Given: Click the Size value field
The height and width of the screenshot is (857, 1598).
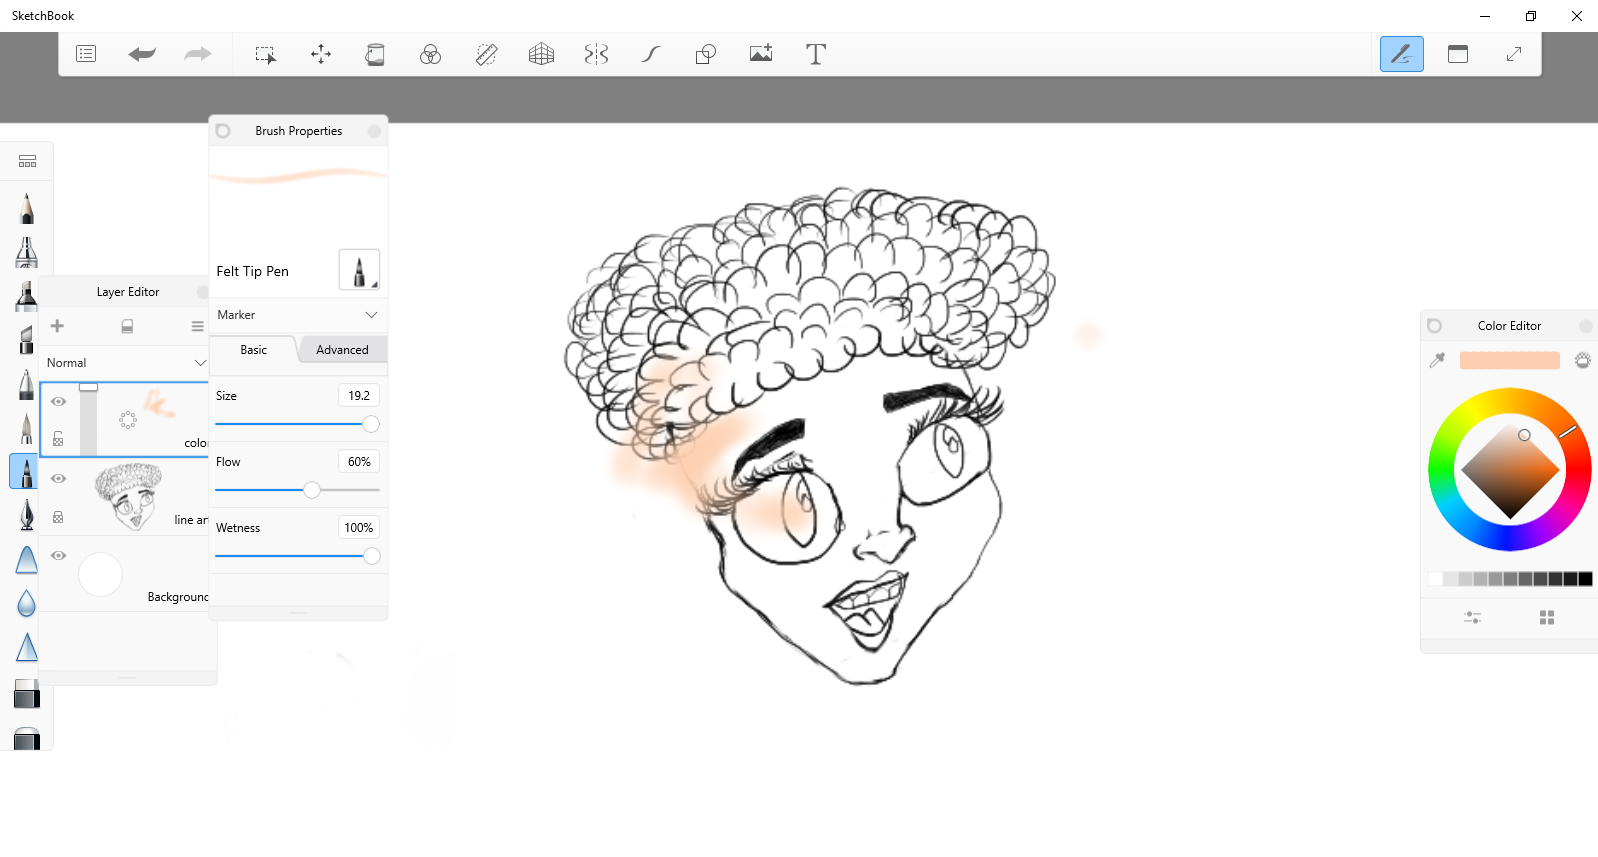Looking at the screenshot, I should [x=358, y=396].
